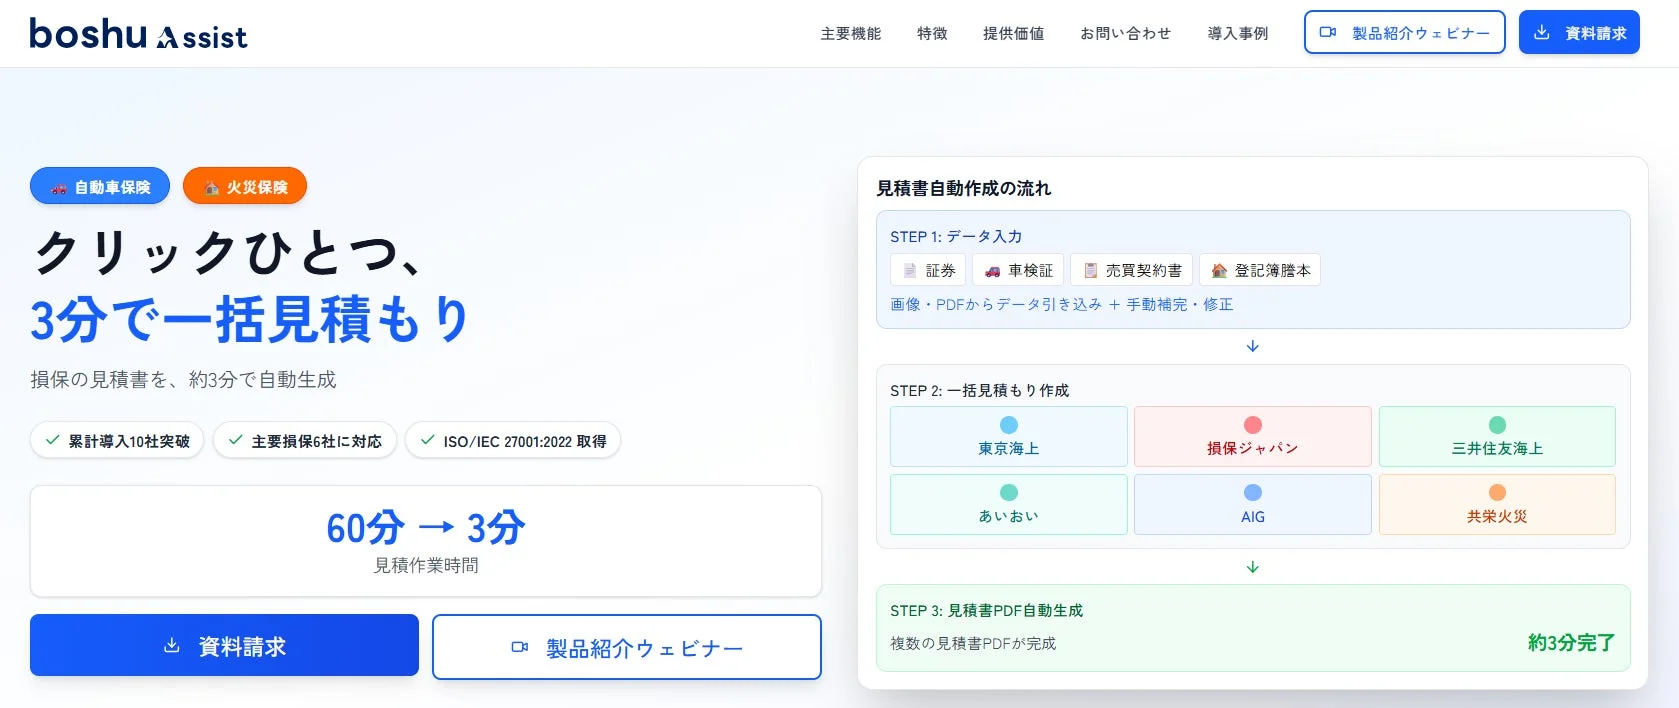The height and width of the screenshot is (708, 1679).
Task: Go to the 特徴 section
Action: tap(932, 34)
